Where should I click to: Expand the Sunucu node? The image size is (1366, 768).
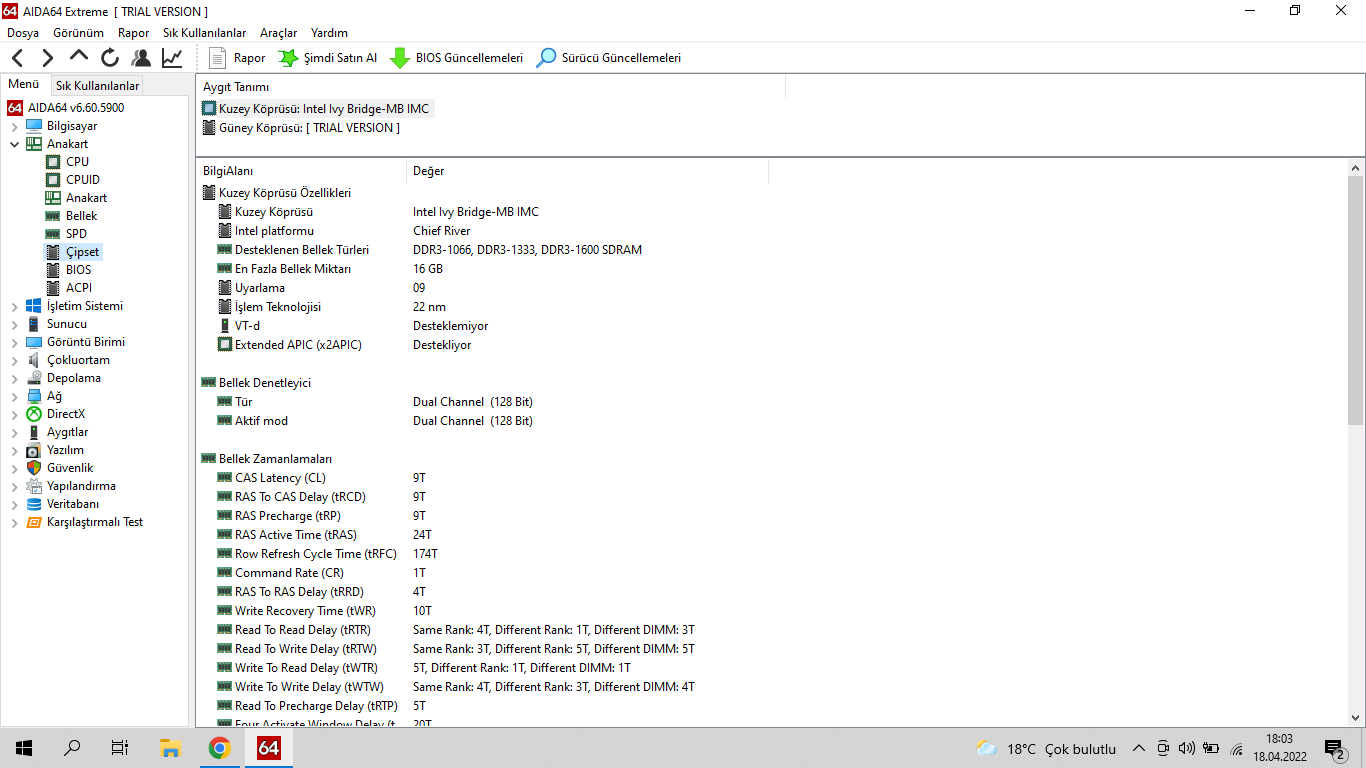15,324
